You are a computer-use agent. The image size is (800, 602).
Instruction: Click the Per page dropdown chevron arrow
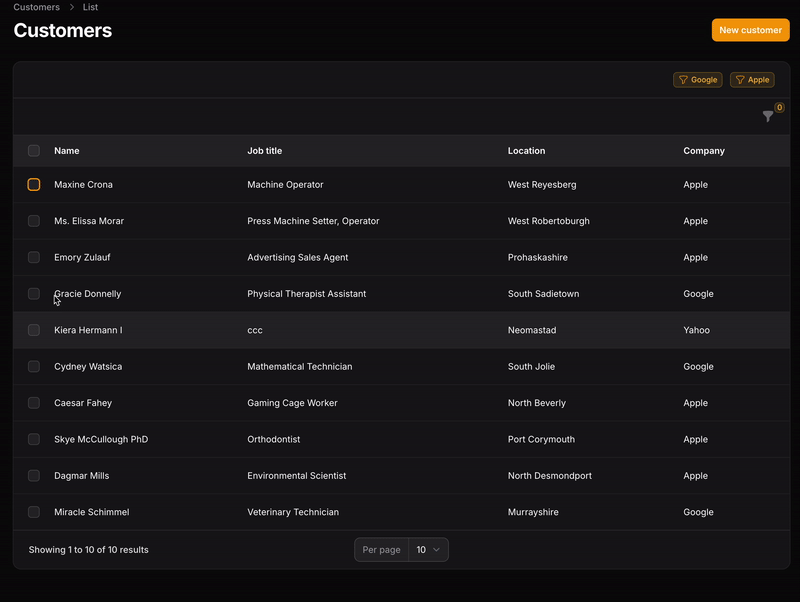437,550
